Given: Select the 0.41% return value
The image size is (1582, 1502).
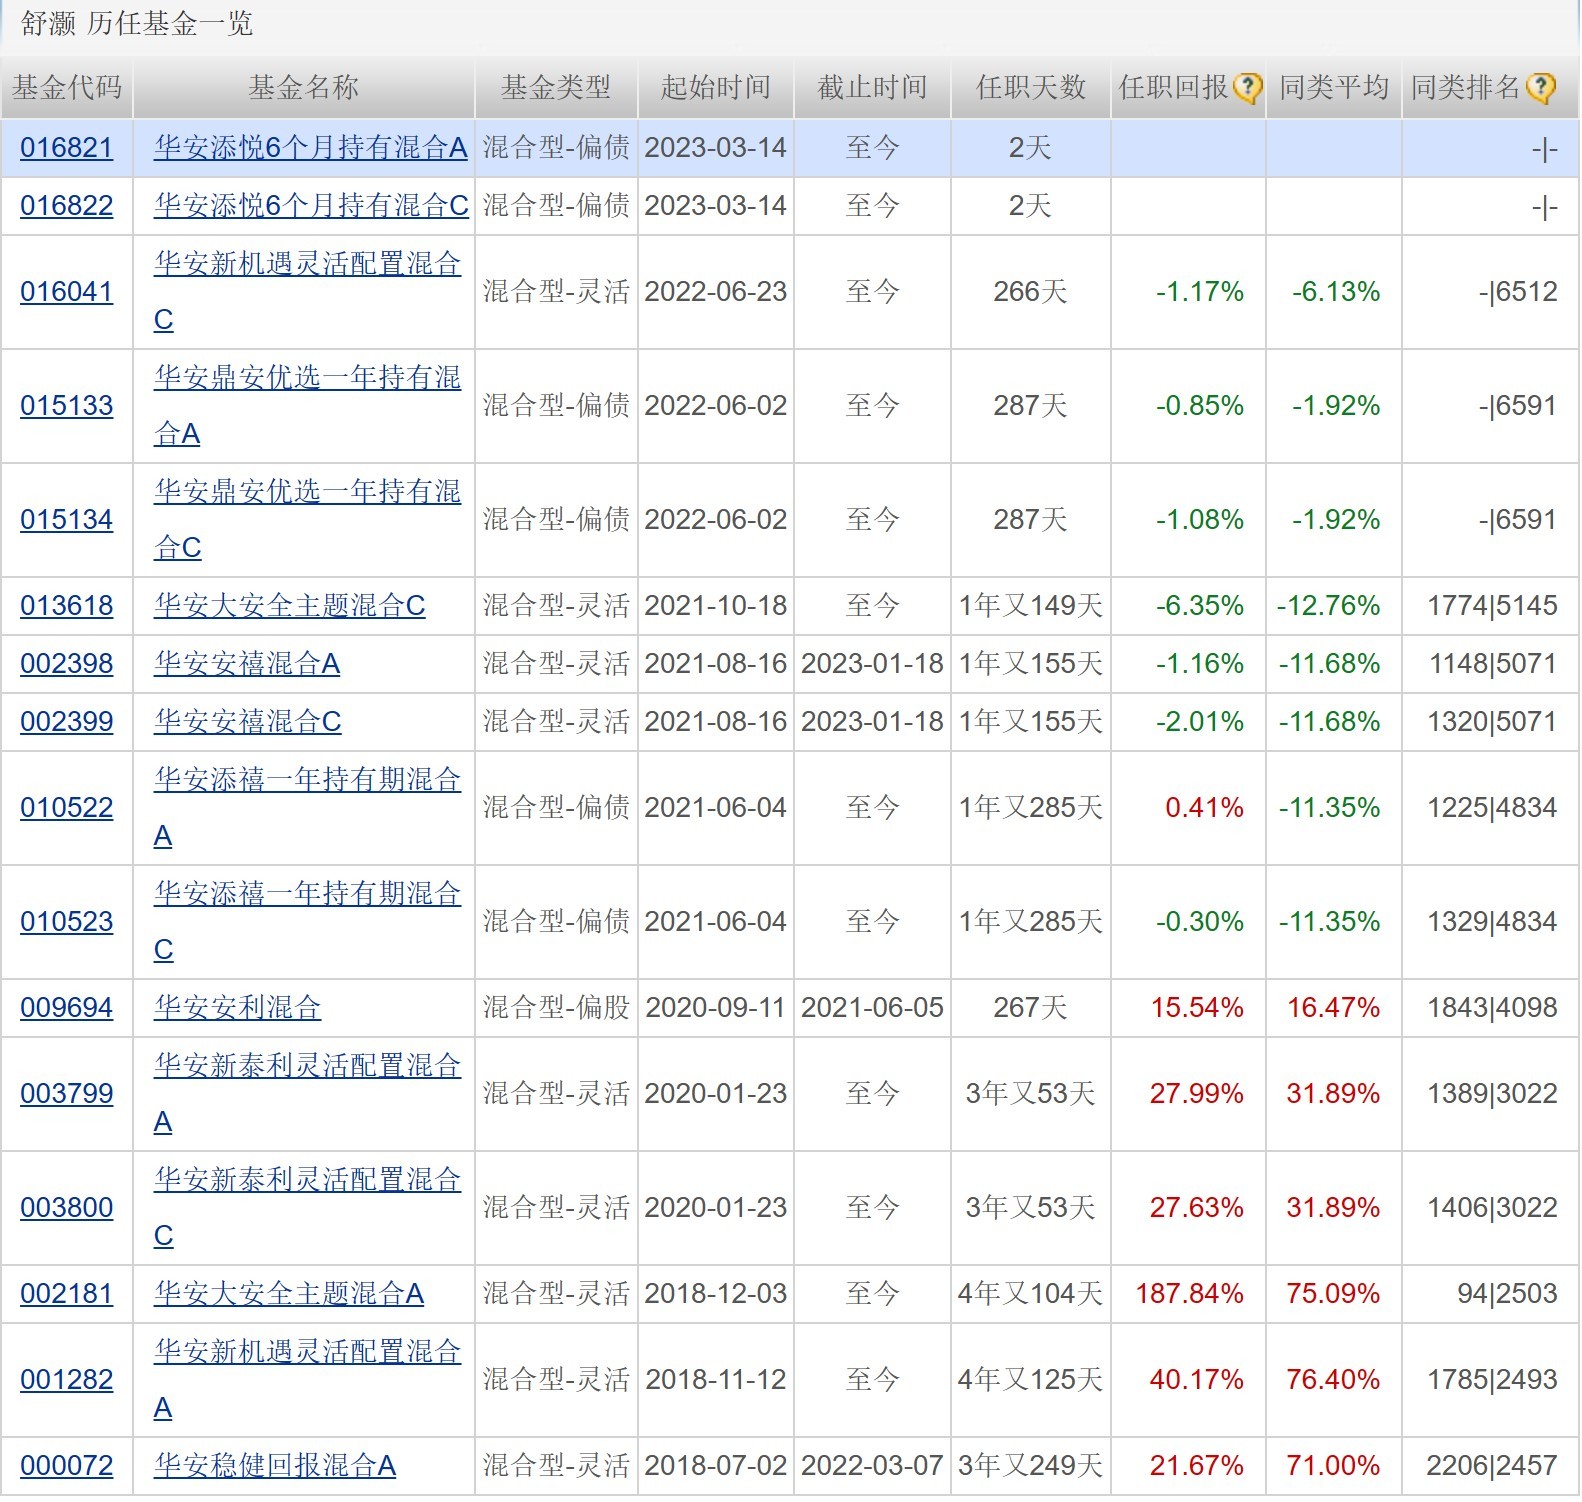Looking at the screenshot, I should coord(1205,808).
